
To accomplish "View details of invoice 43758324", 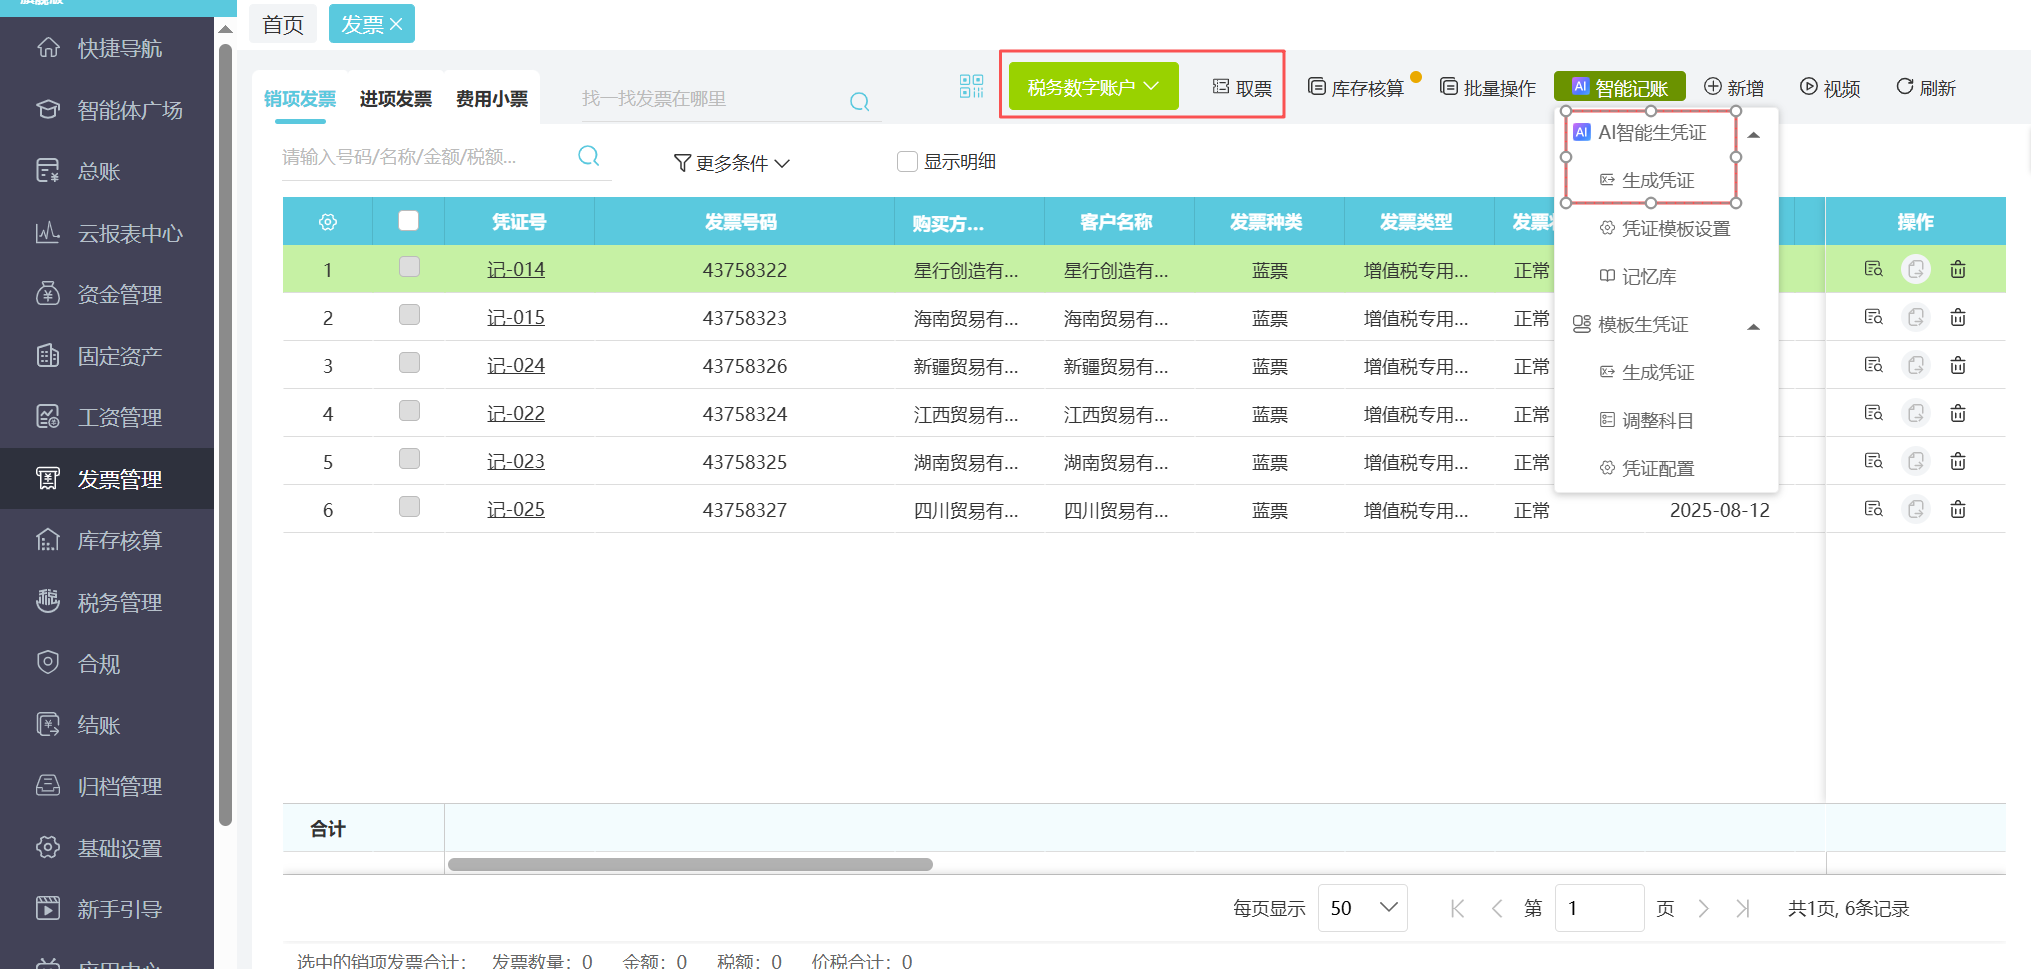I will (1873, 413).
